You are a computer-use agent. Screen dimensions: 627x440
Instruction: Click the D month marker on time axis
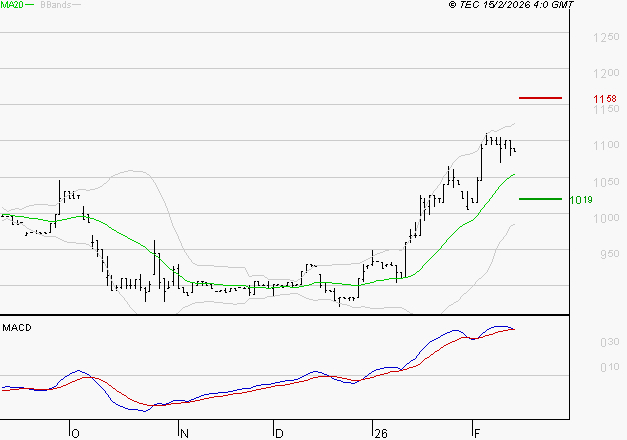point(279,434)
